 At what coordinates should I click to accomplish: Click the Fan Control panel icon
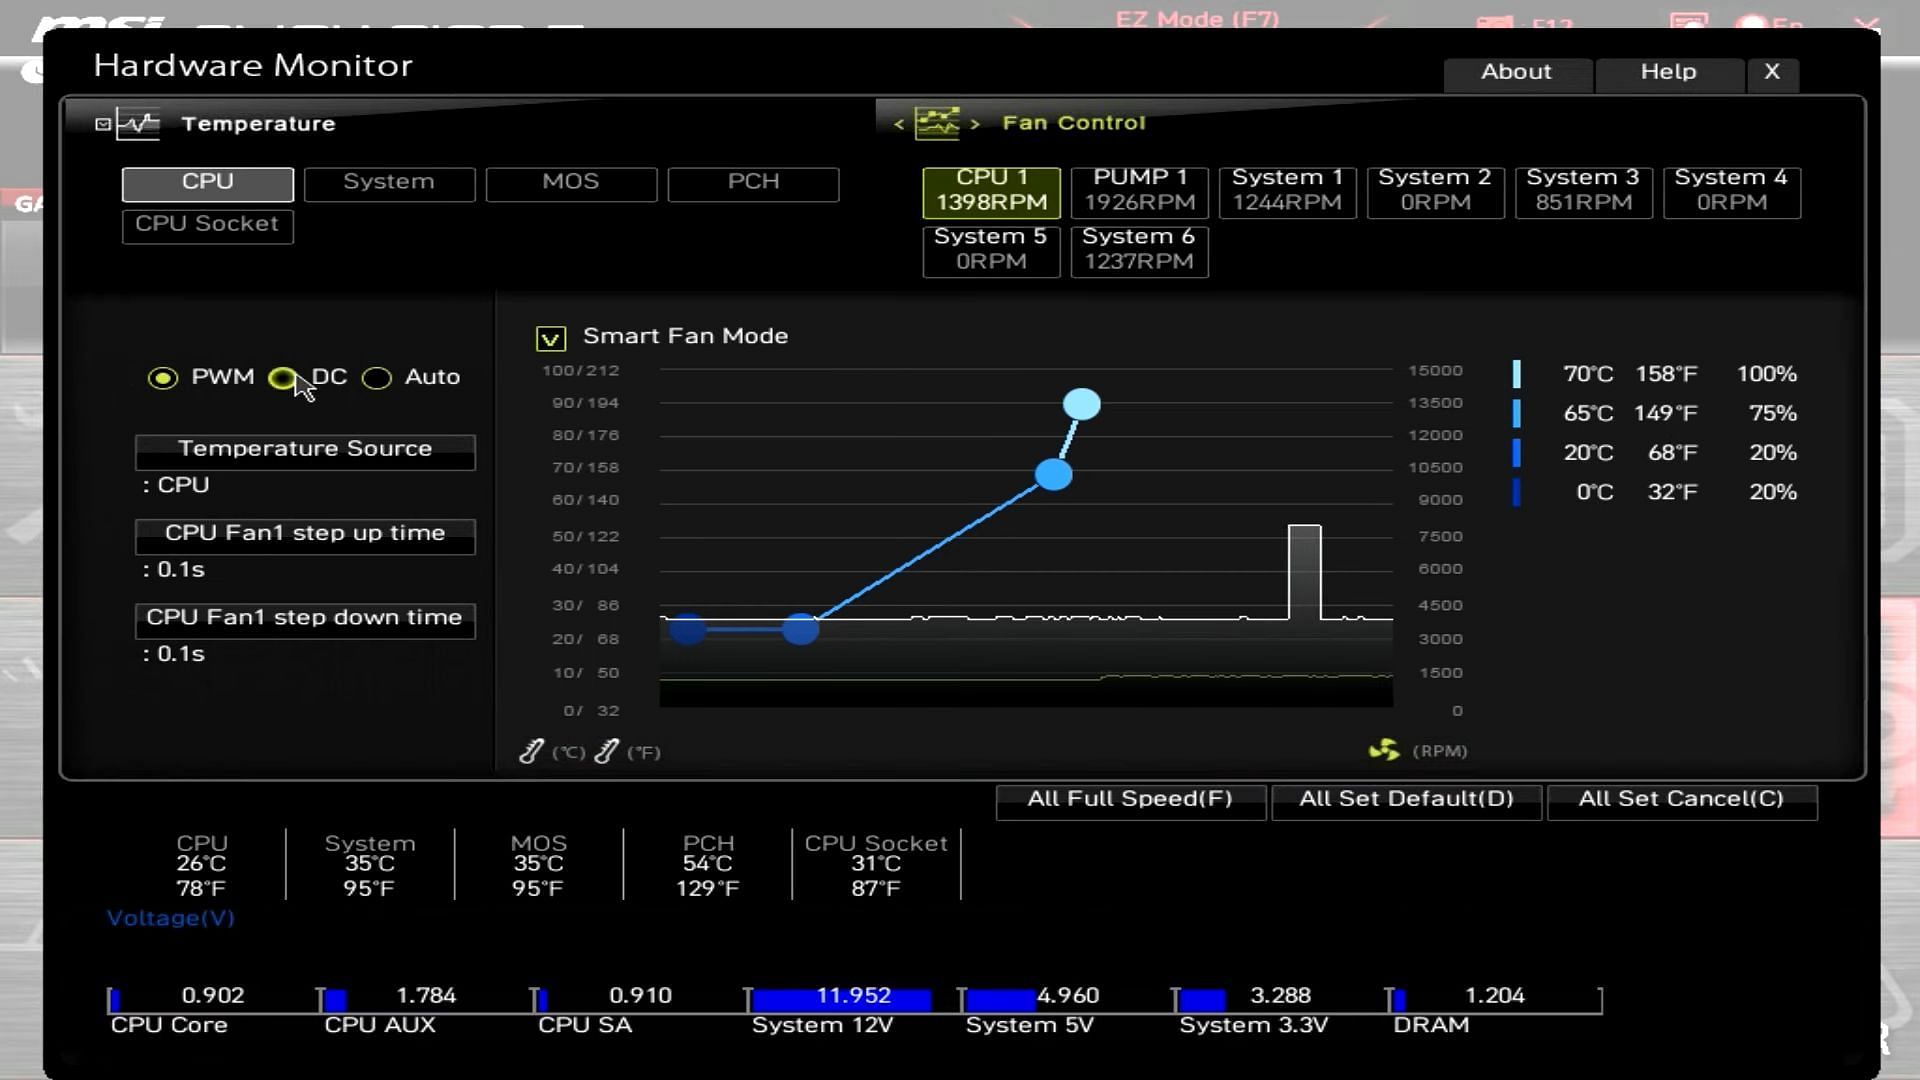pyautogui.click(x=938, y=123)
